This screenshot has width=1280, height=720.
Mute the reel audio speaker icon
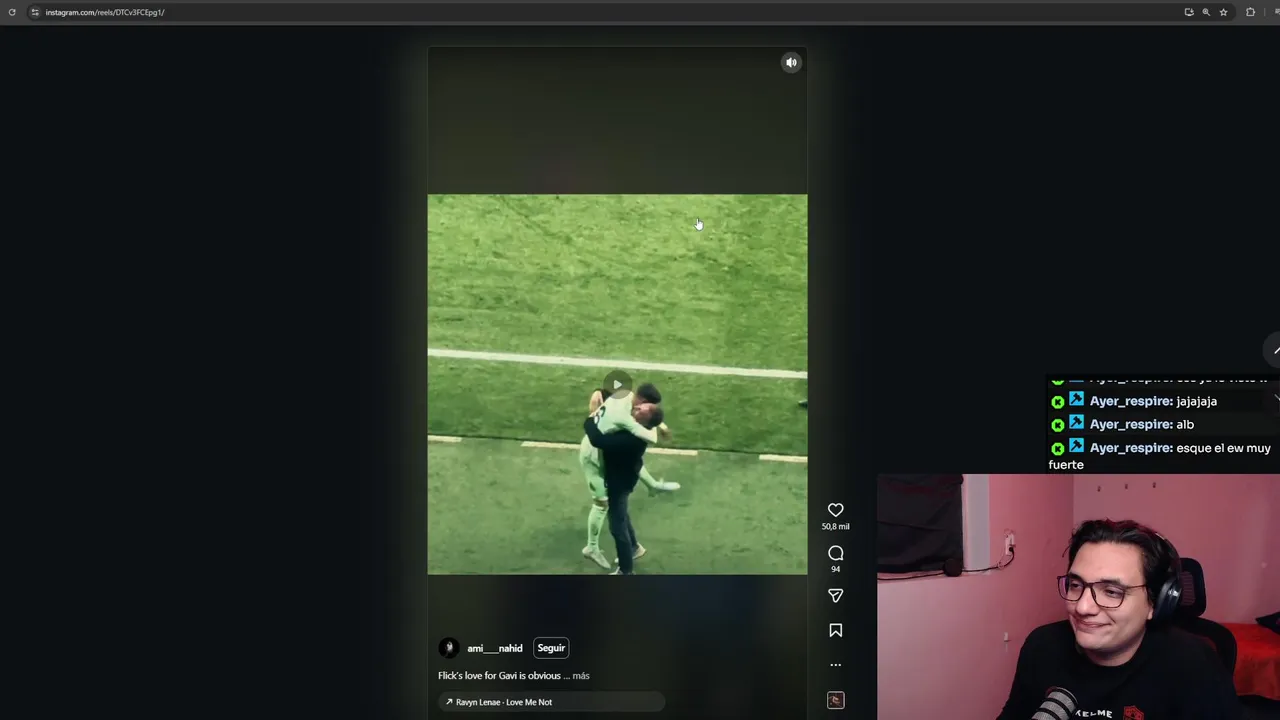point(791,62)
